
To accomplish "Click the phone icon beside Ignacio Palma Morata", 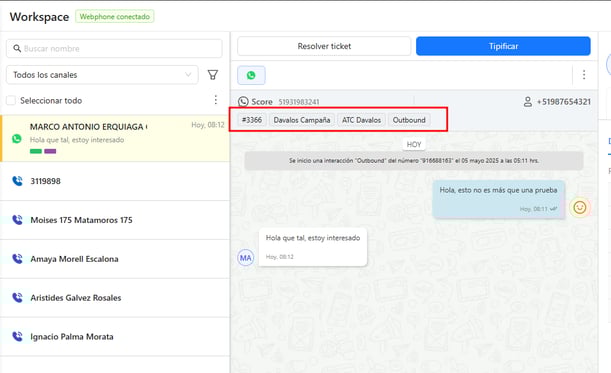I will (17, 336).
